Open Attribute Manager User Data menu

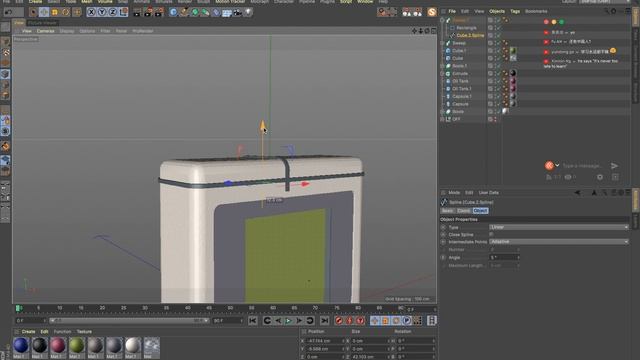point(489,193)
